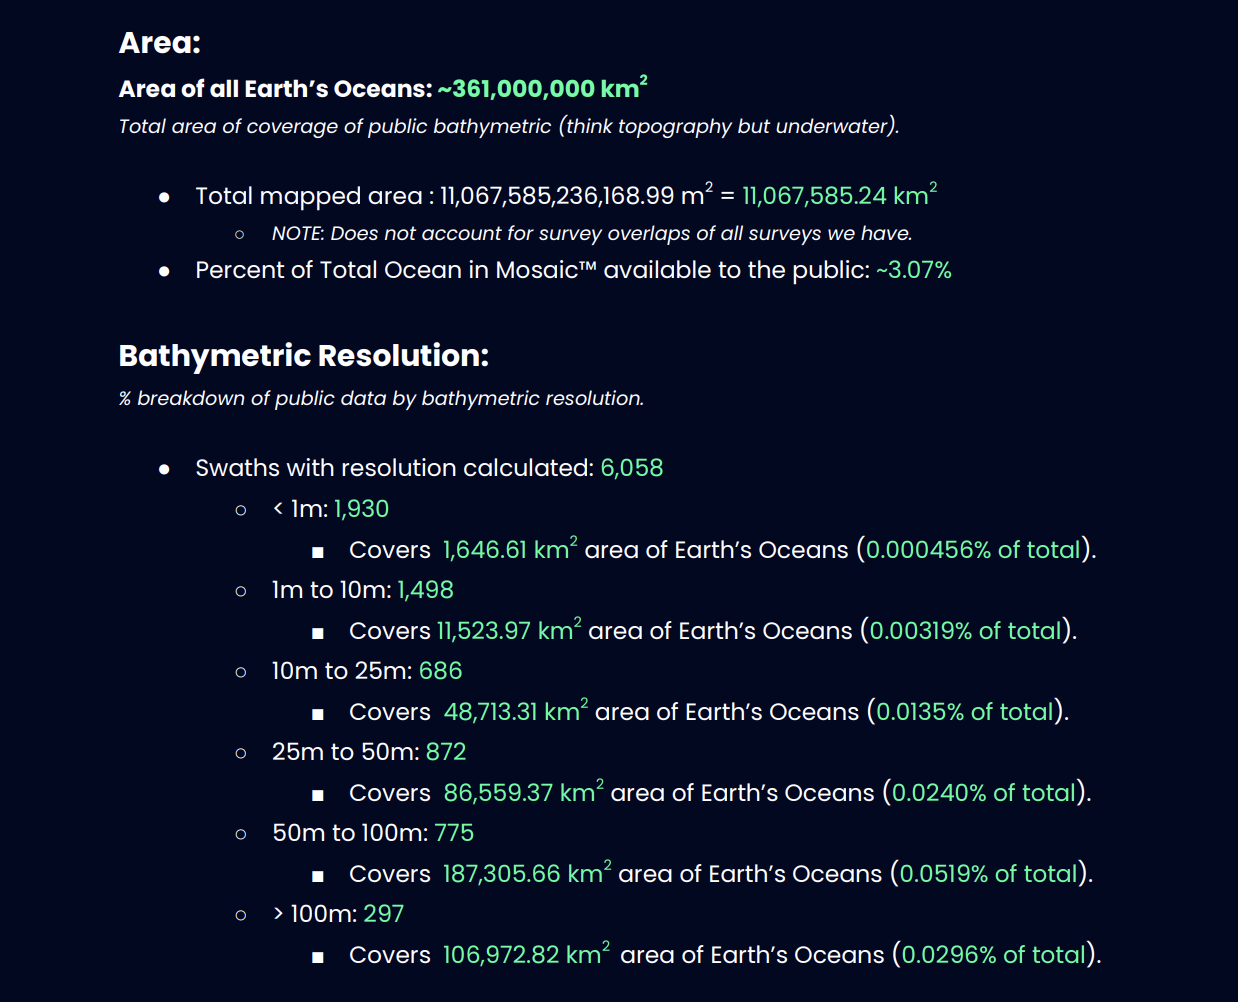The image size is (1238, 1002).
Task: Click the '187,305.66 km²' area value
Action: click(x=527, y=873)
